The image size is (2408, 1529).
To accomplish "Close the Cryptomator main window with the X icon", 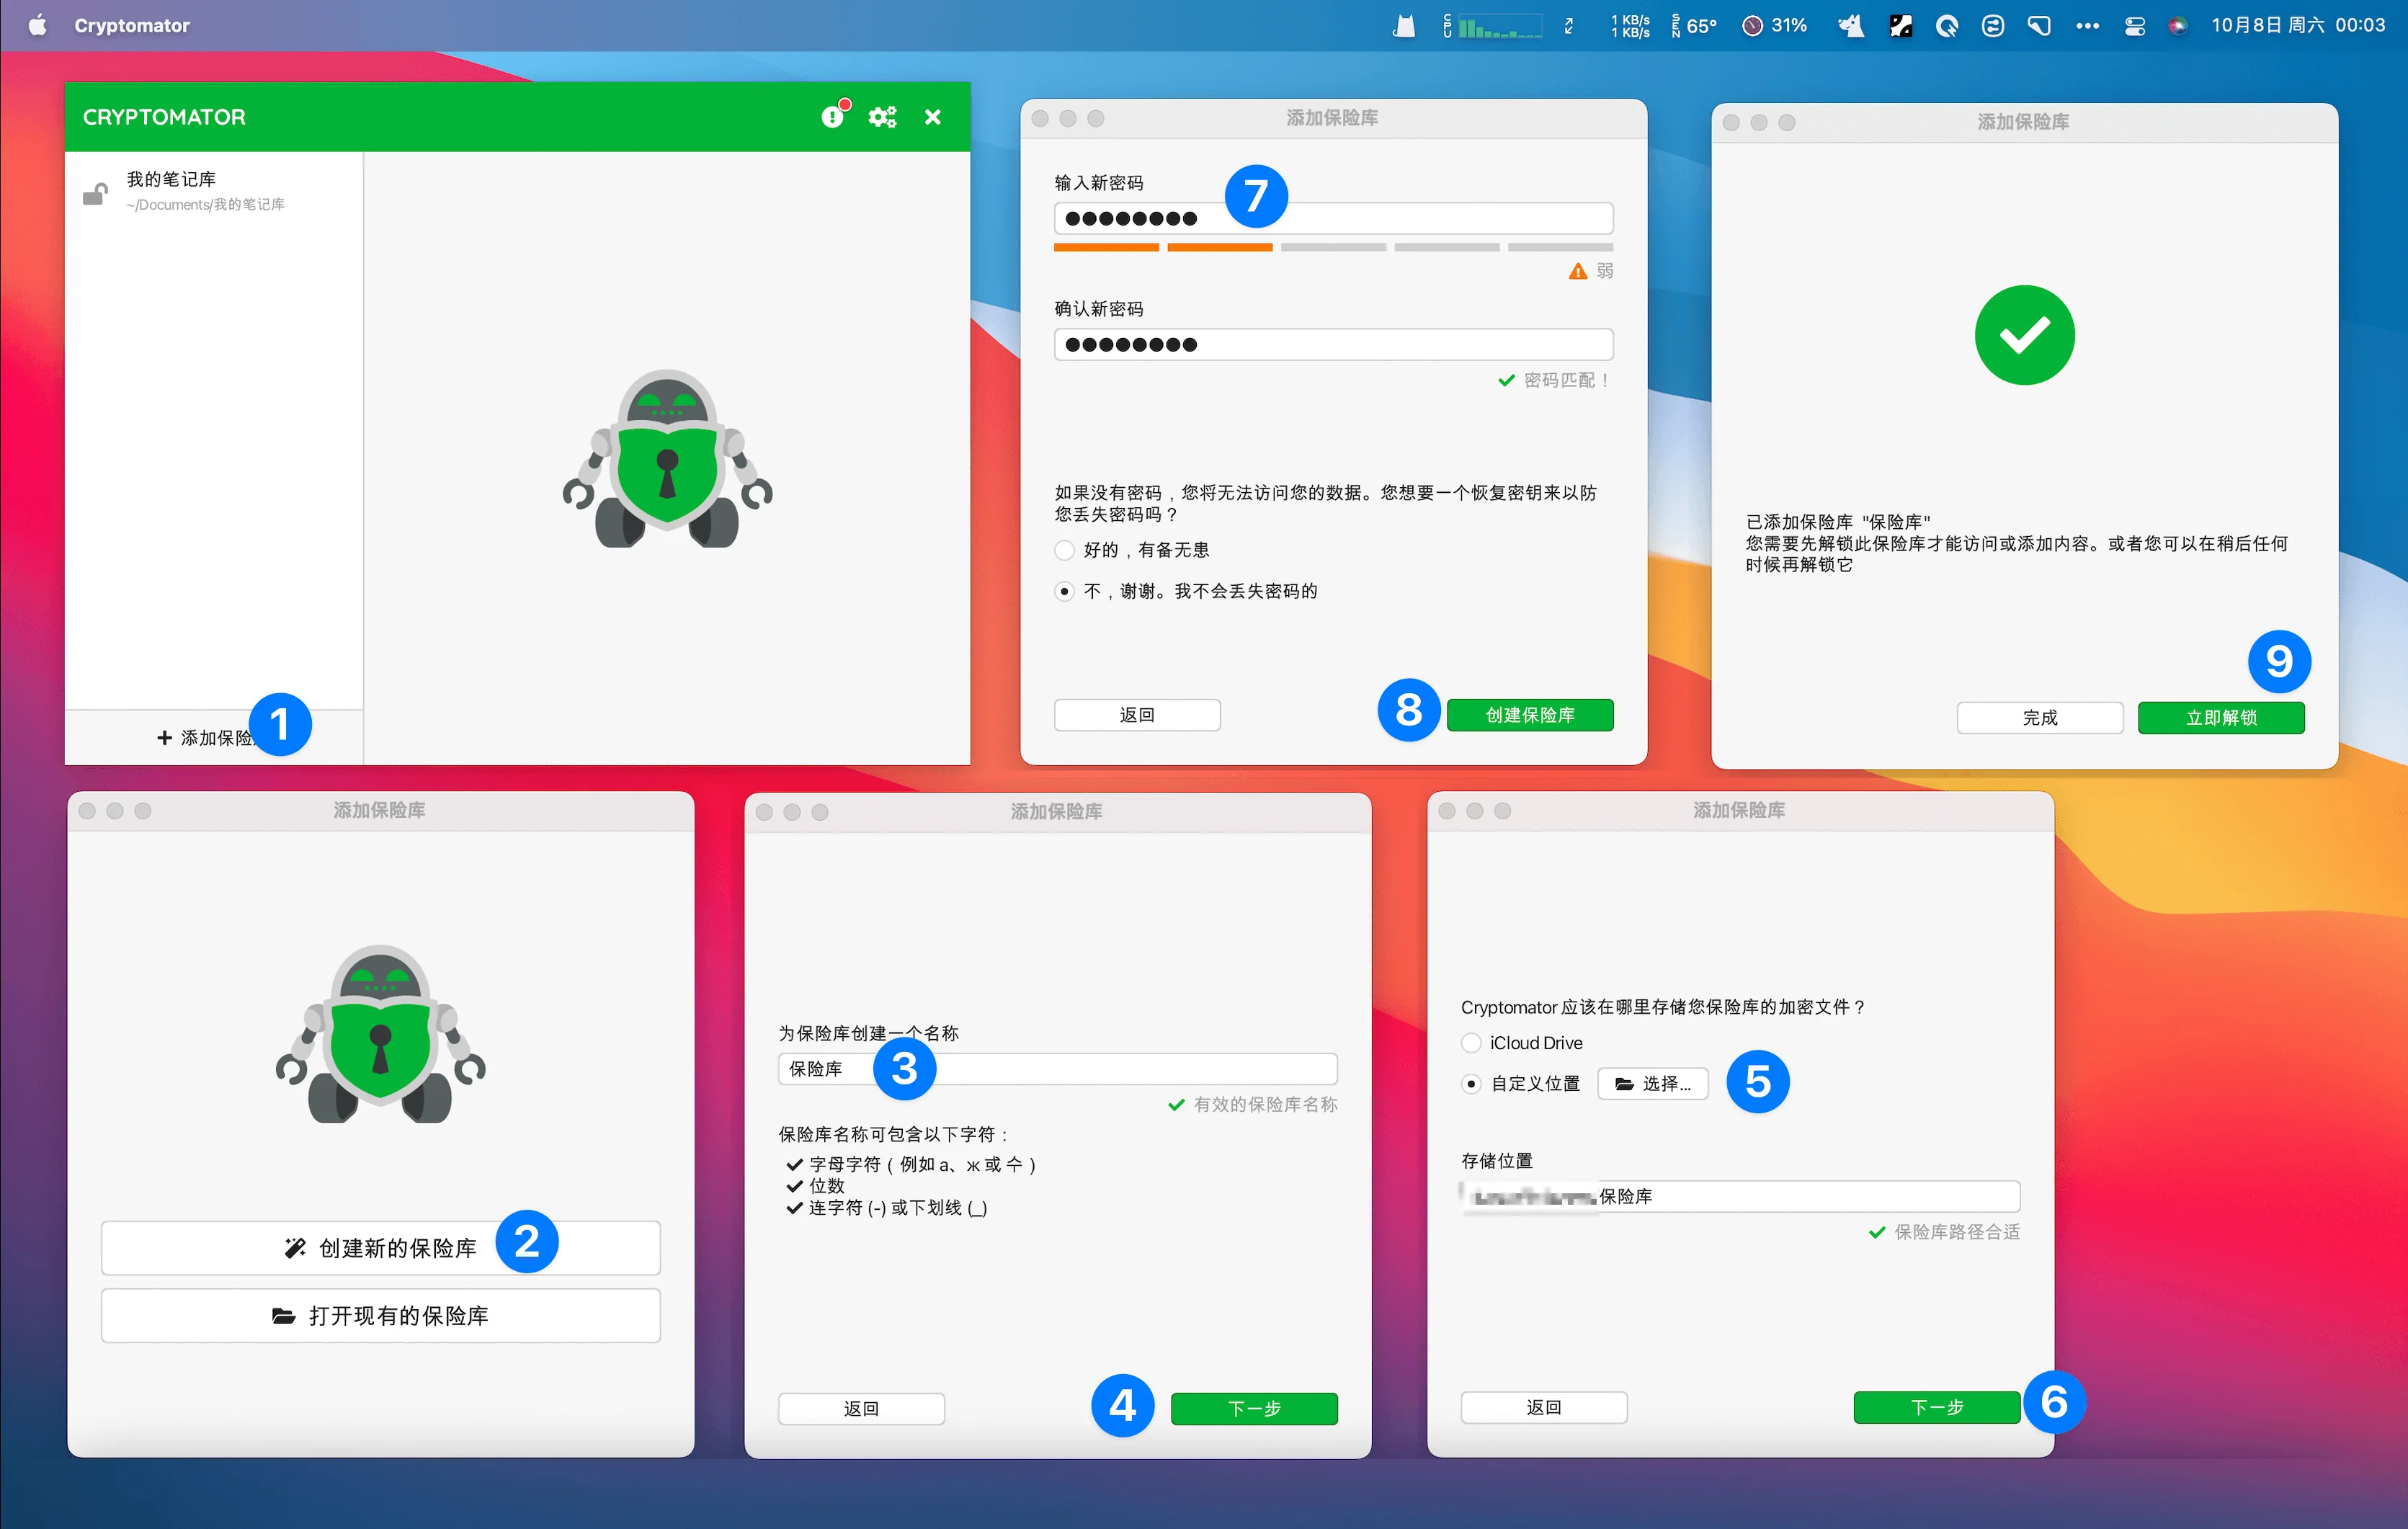I will point(933,117).
